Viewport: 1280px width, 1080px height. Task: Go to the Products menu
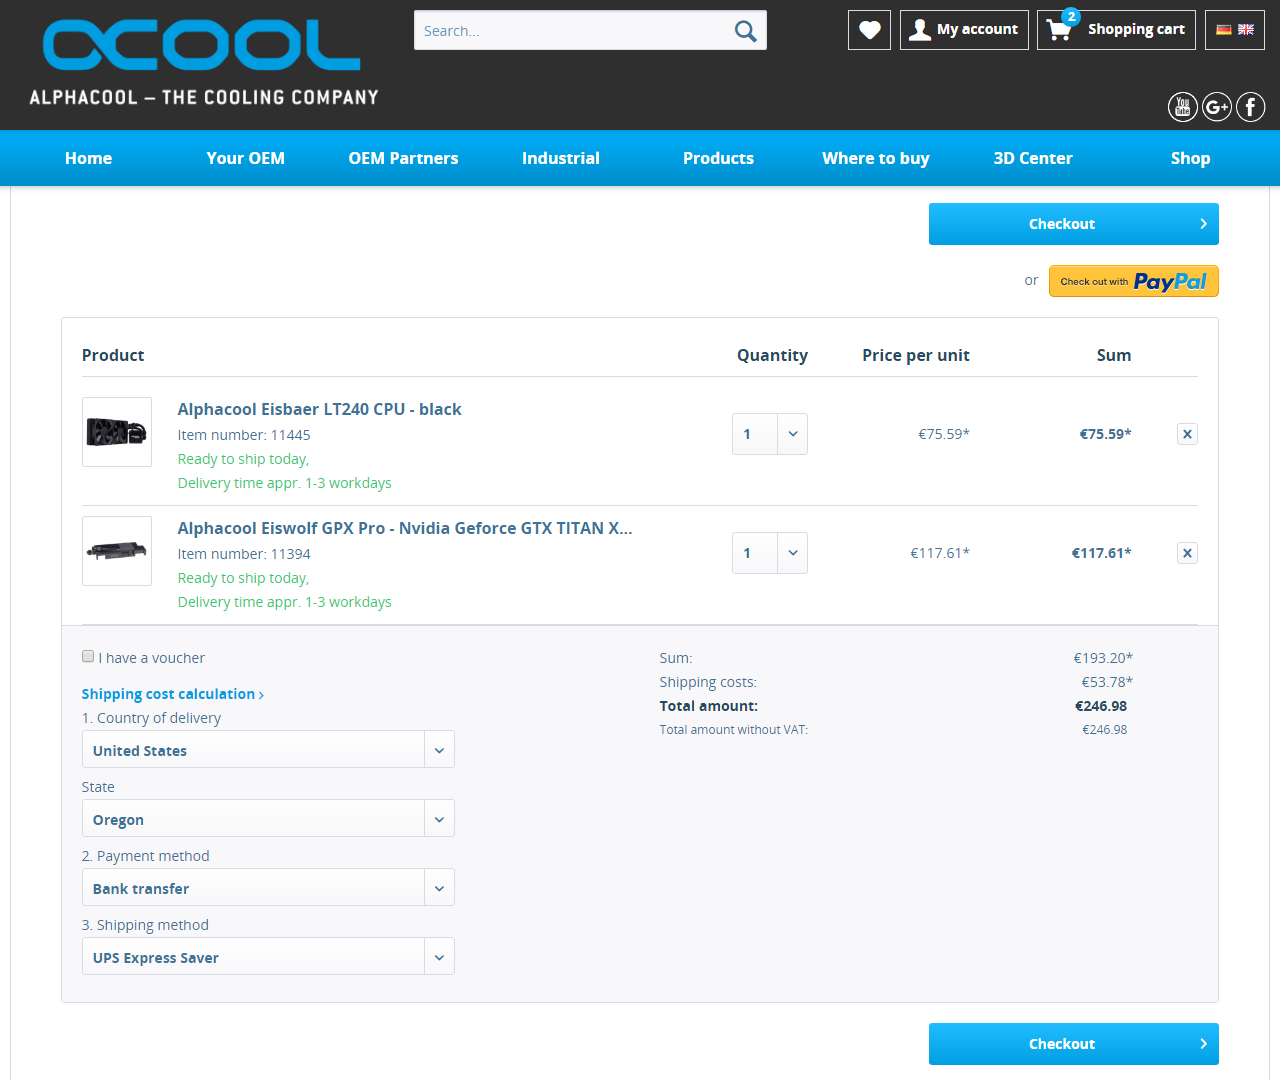[718, 158]
